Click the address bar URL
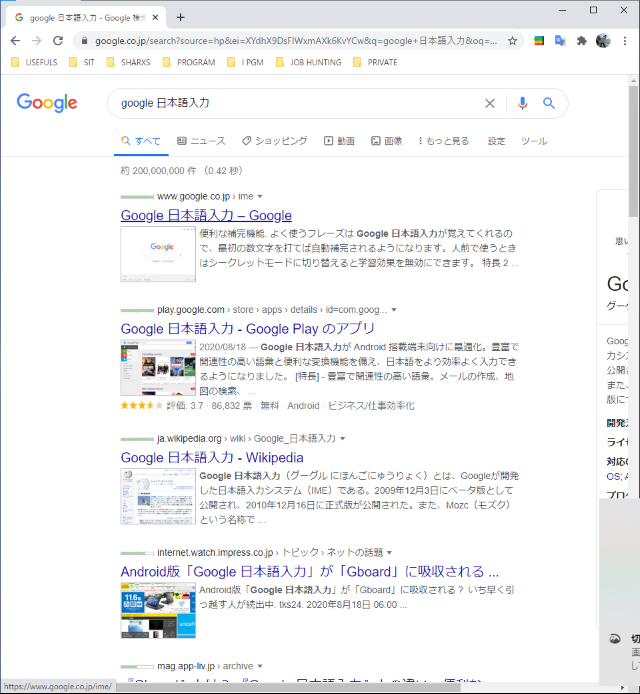 296,41
